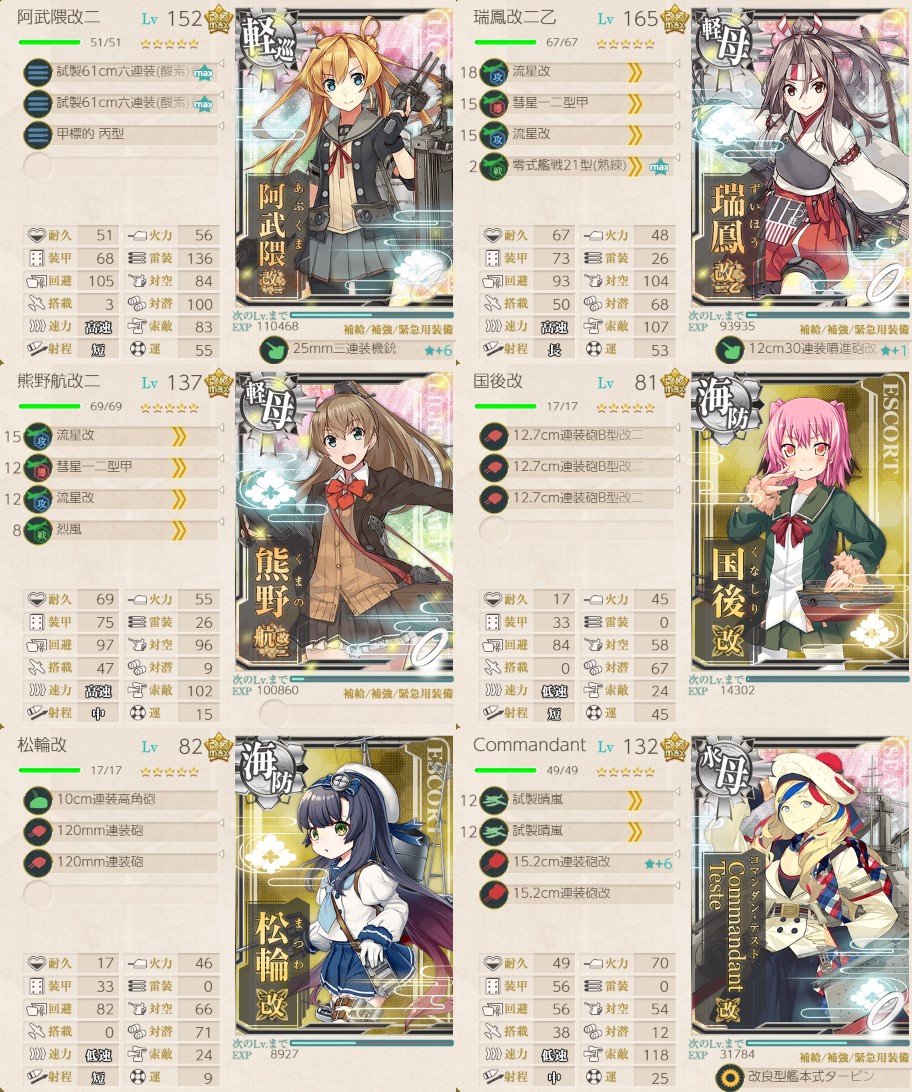Click the green fighter icon for 零式艦戦21型(熟練)

[x=494, y=167]
